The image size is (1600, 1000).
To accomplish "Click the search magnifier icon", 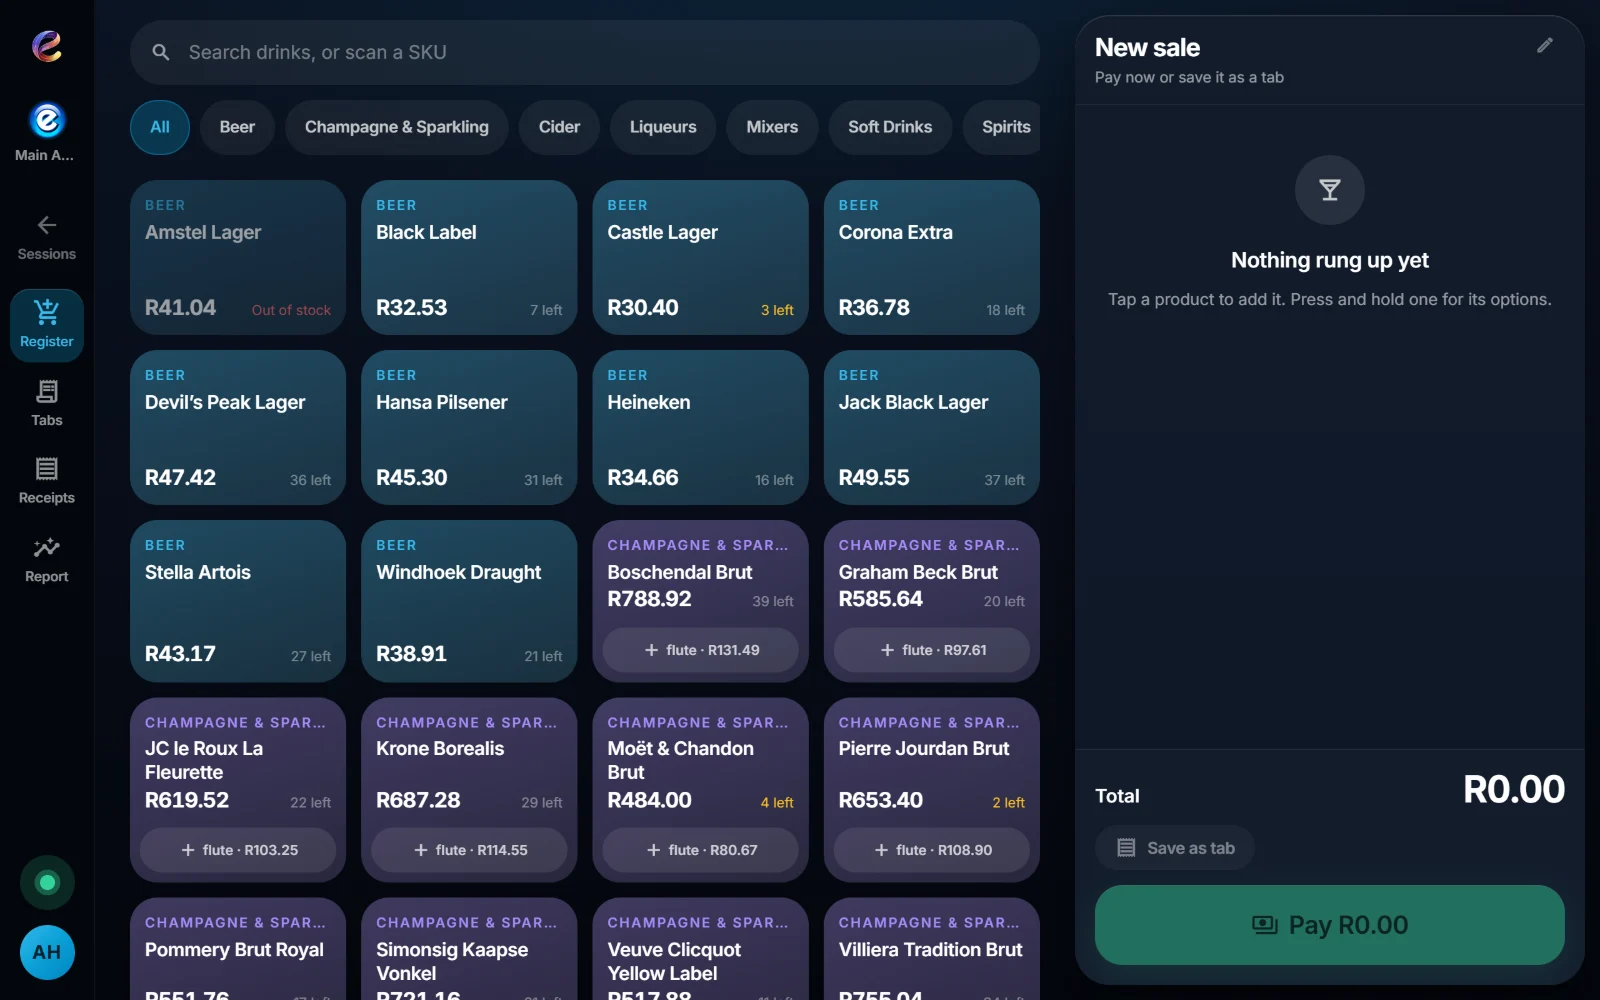I will click(161, 52).
